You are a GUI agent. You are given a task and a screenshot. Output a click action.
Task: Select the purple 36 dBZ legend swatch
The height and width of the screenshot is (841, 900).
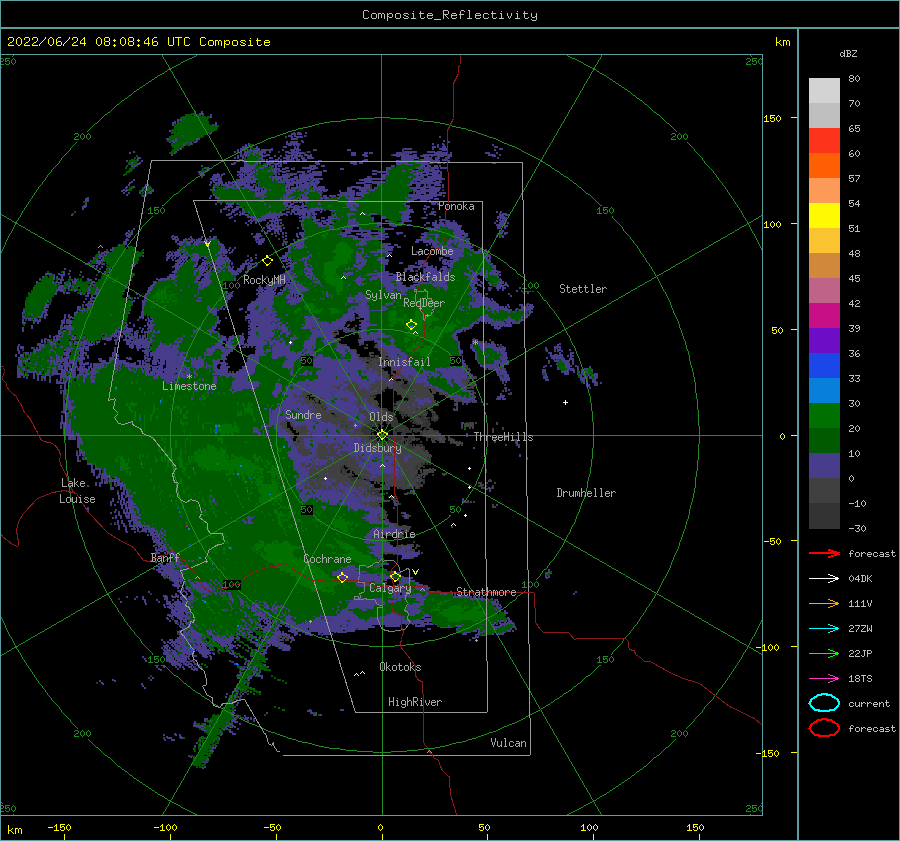[x=824, y=341]
